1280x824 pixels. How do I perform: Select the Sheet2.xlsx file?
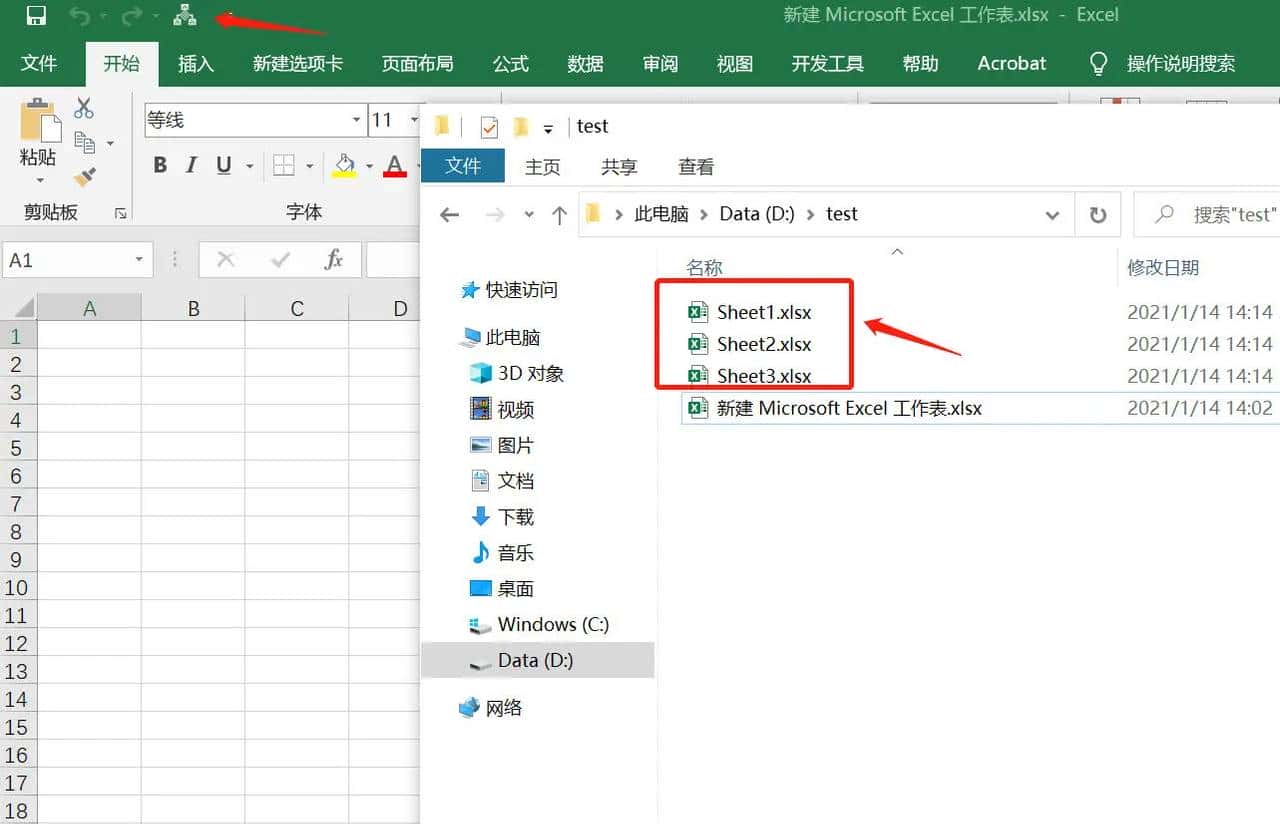764,343
